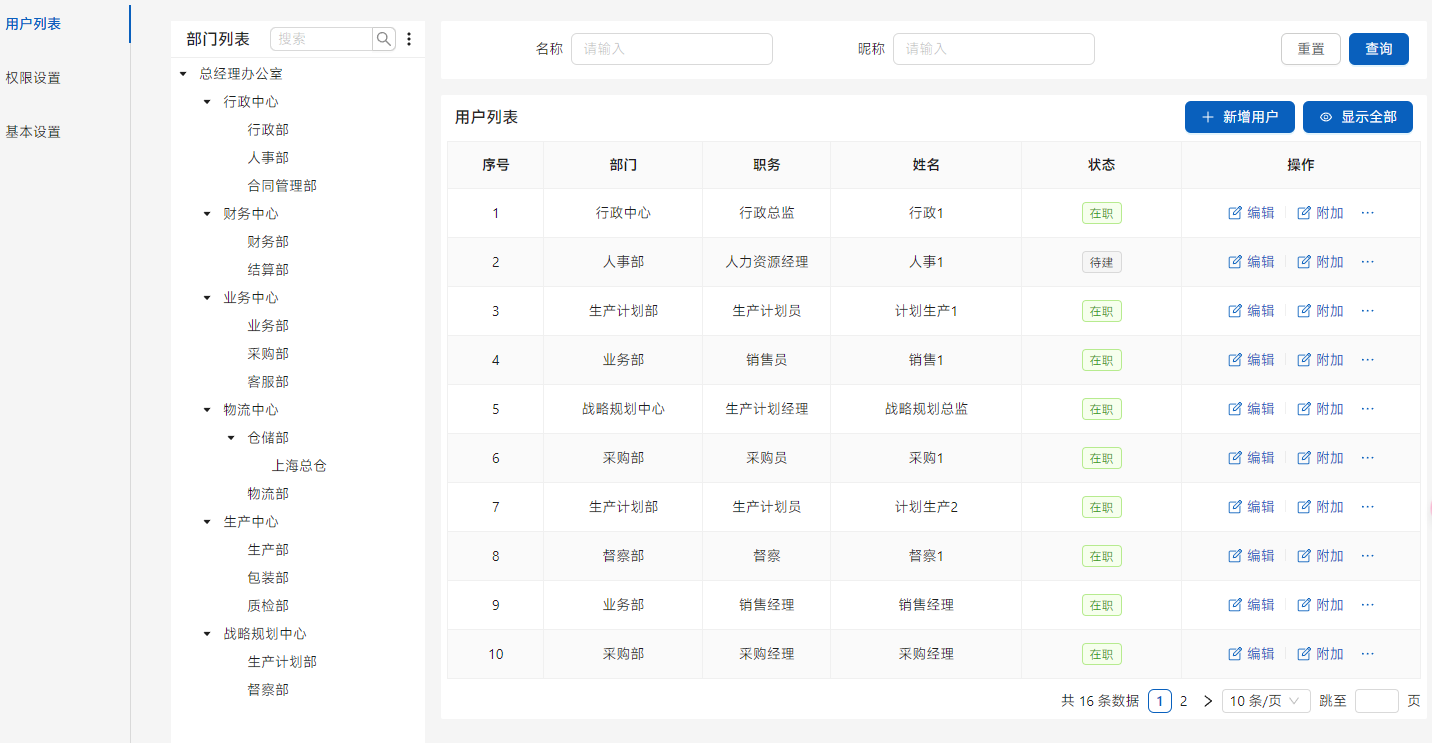The image size is (1432, 743).
Task: Open 权限设置 in the left sidebar
Action: pos(33,78)
